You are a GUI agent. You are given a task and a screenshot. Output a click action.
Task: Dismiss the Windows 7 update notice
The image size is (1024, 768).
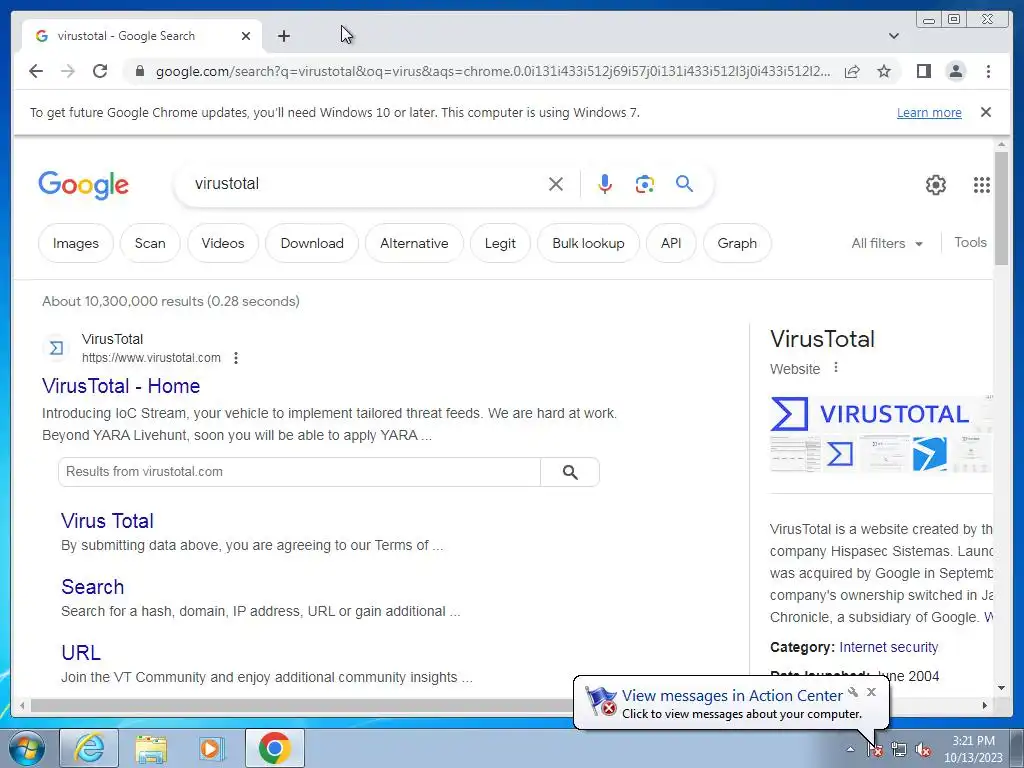pyautogui.click(x=986, y=112)
